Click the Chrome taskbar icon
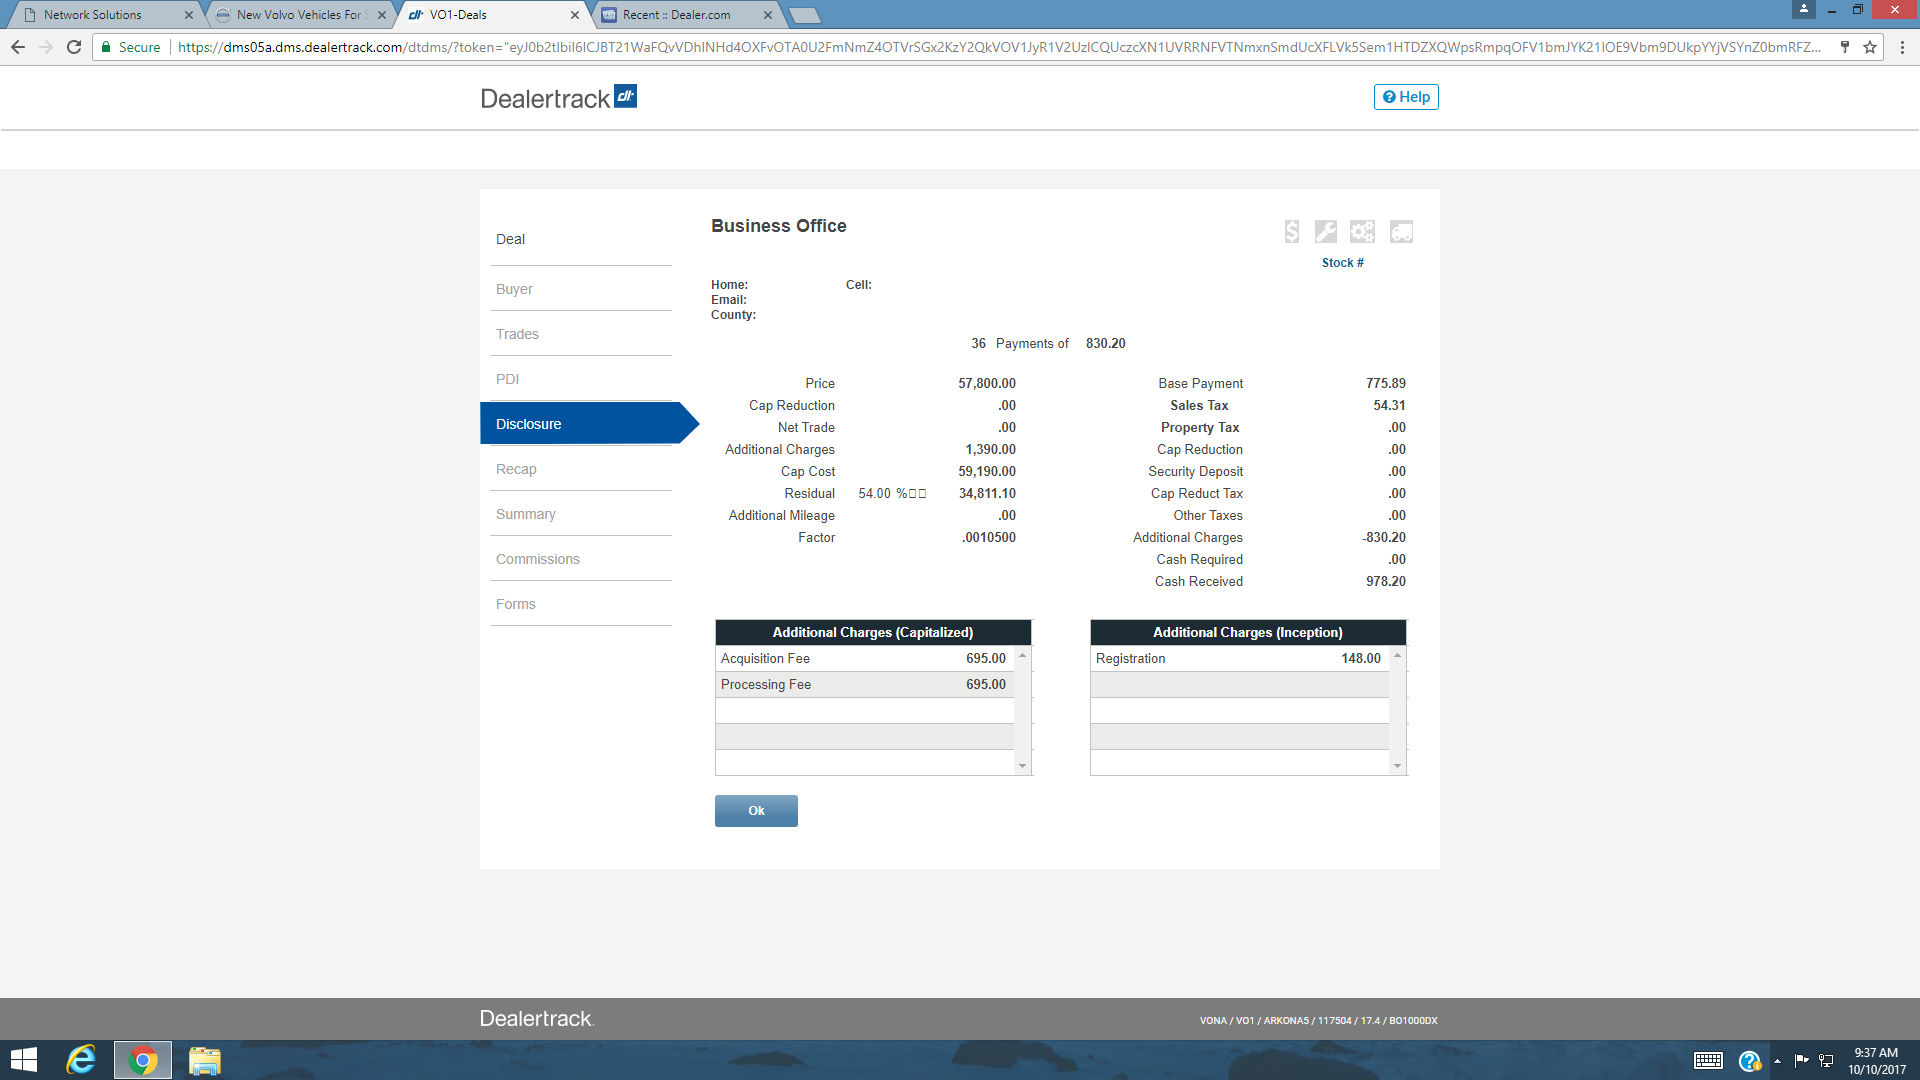Image resolution: width=1920 pixels, height=1080 pixels. point(143,1060)
